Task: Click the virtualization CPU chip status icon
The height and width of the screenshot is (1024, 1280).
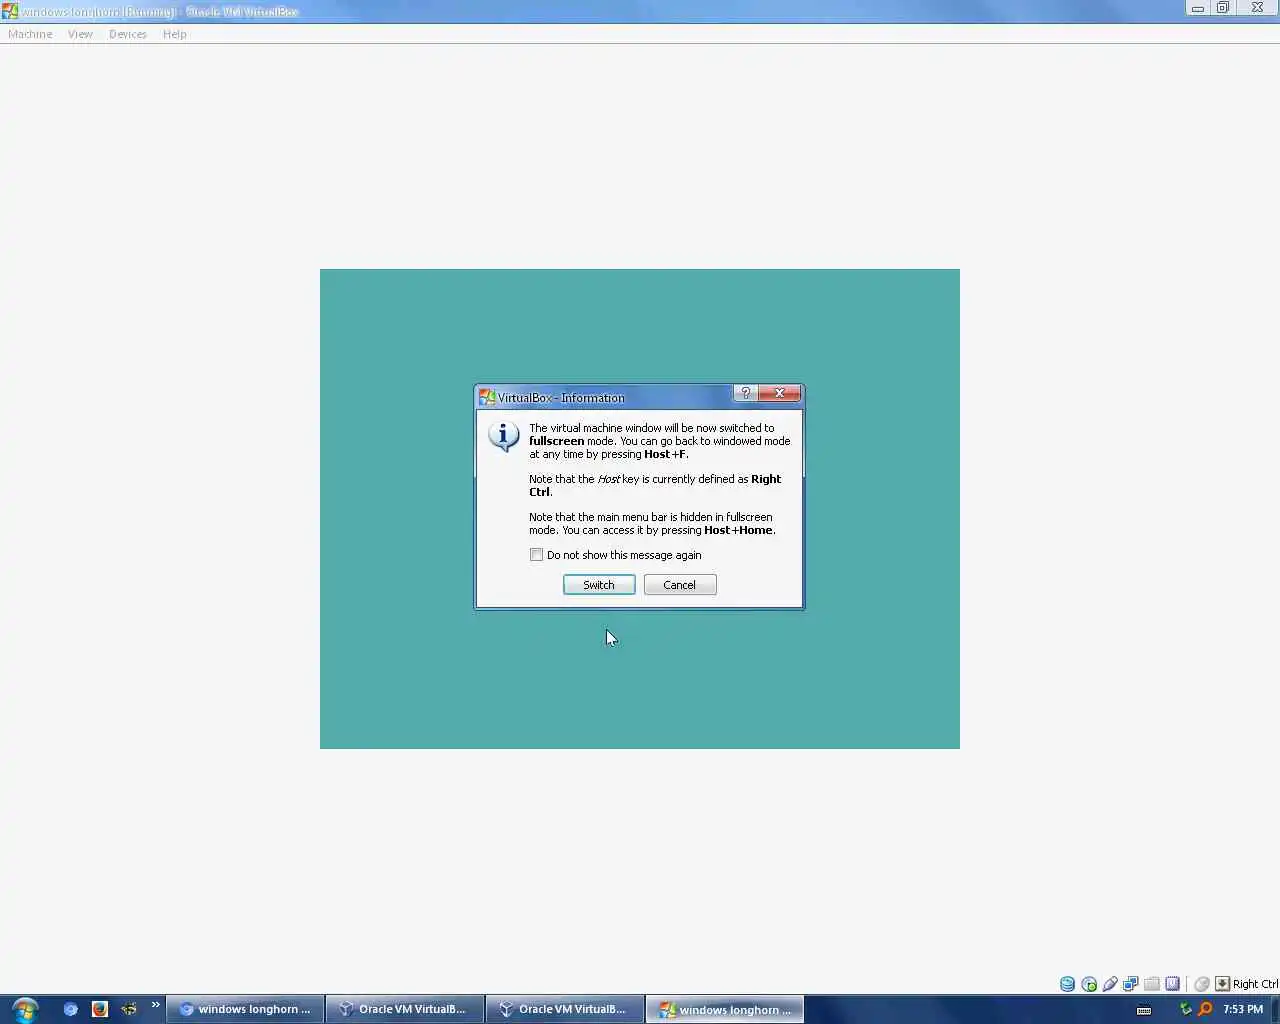Action: pyautogui.click(x=1173, y=984)
